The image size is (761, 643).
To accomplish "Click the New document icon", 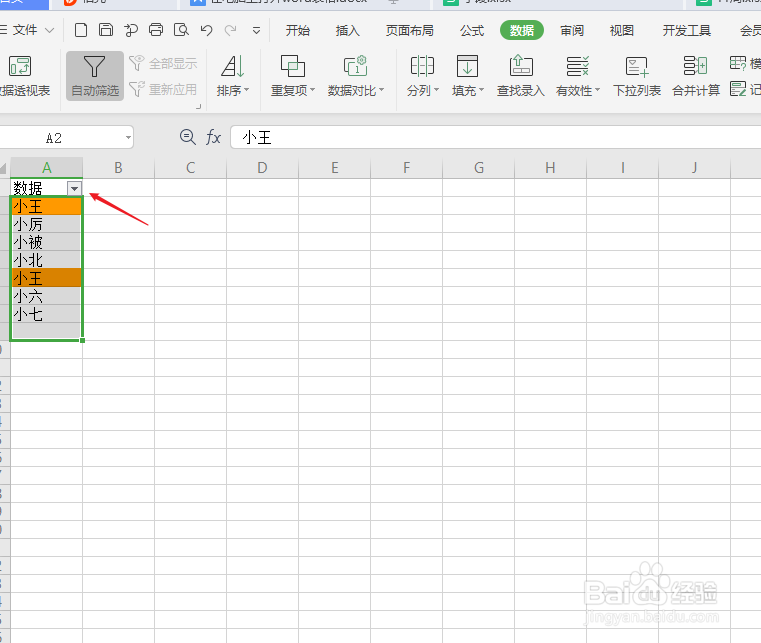I will pyautogui.click(x=81, y=30).
